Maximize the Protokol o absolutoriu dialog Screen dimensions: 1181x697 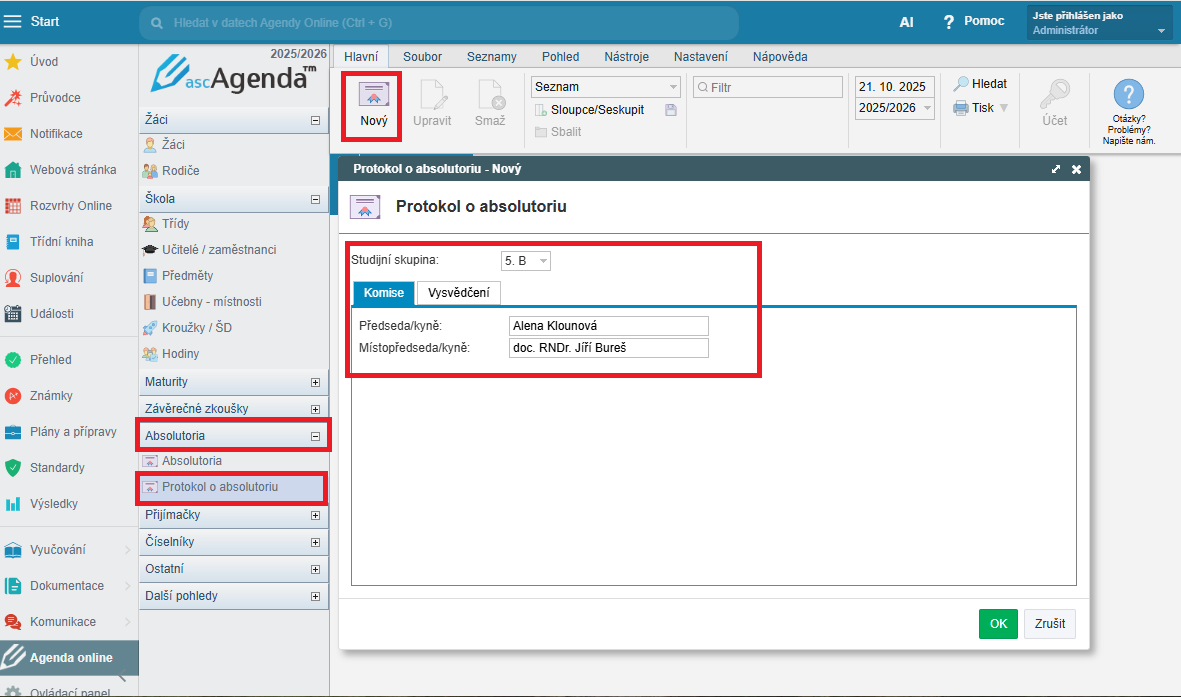tap(1056, 170)
